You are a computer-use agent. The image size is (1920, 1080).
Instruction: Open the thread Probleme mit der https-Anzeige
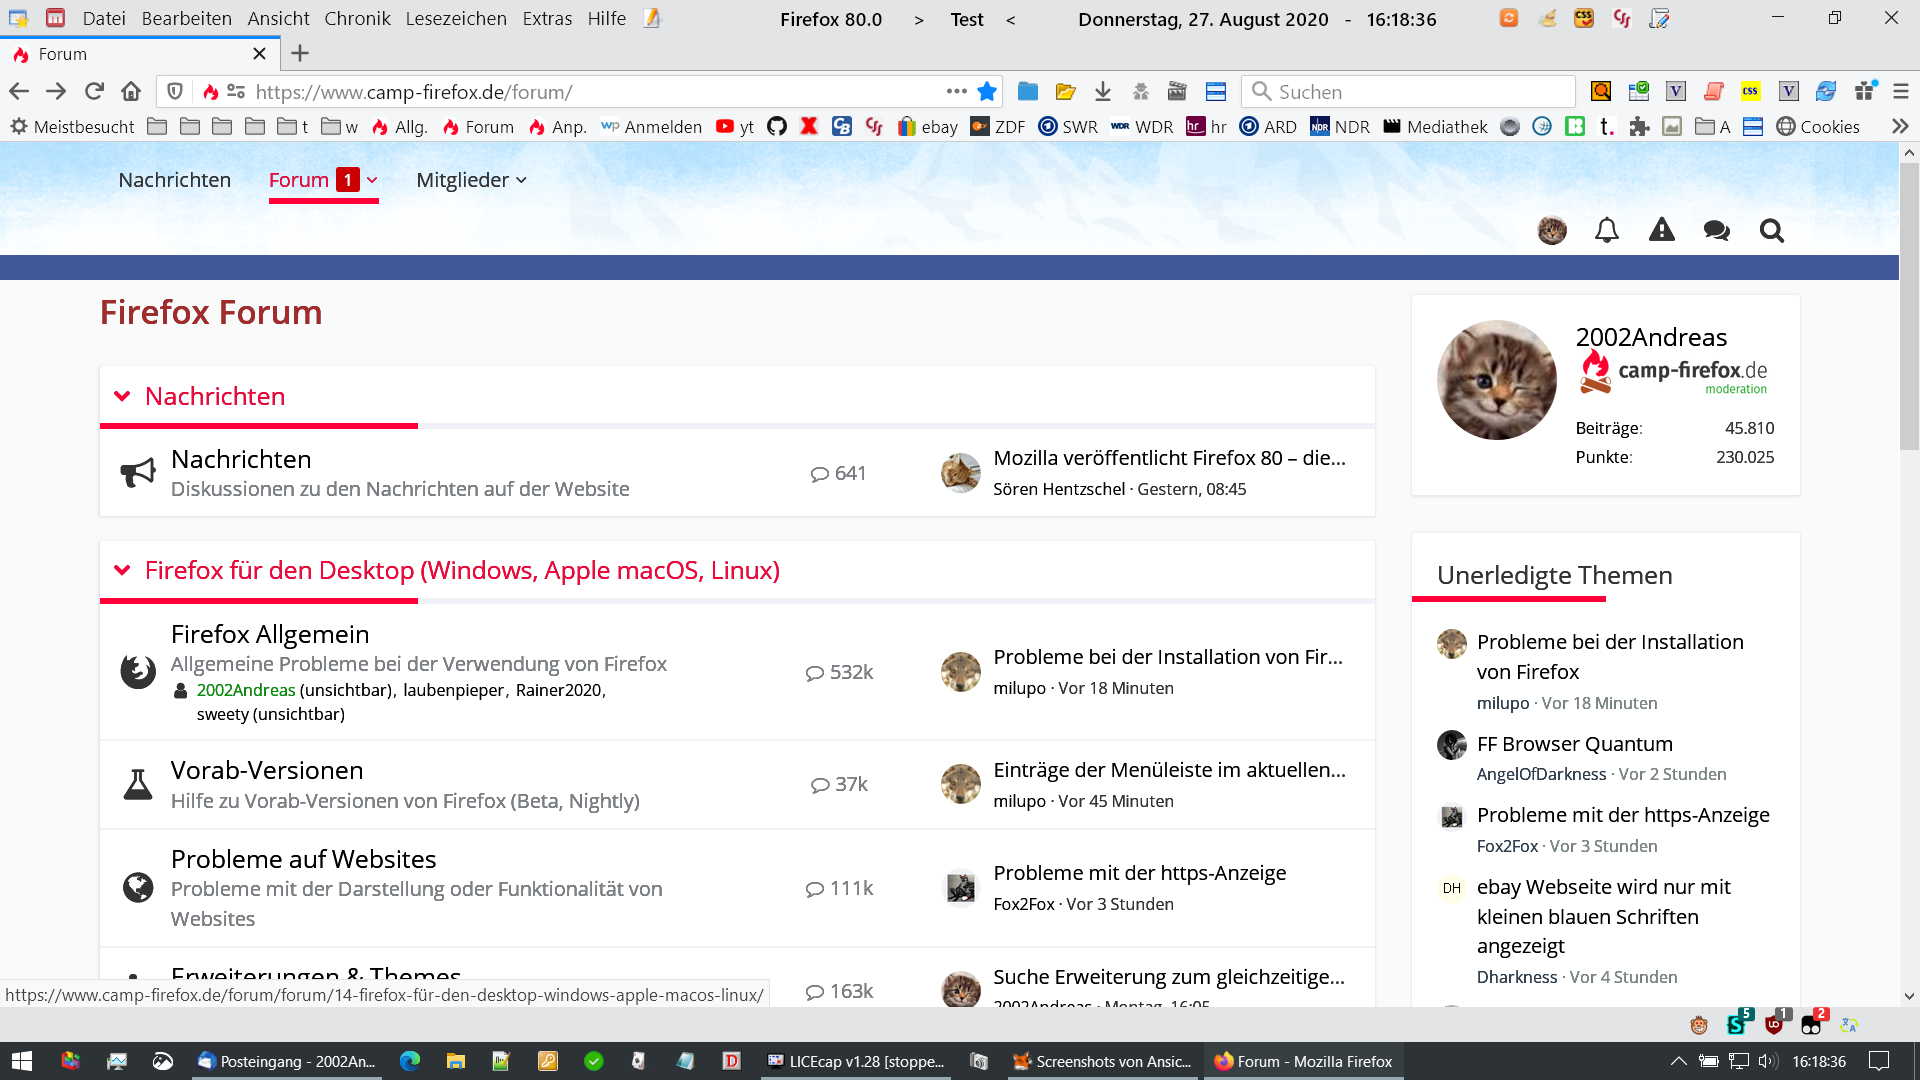1138,872
